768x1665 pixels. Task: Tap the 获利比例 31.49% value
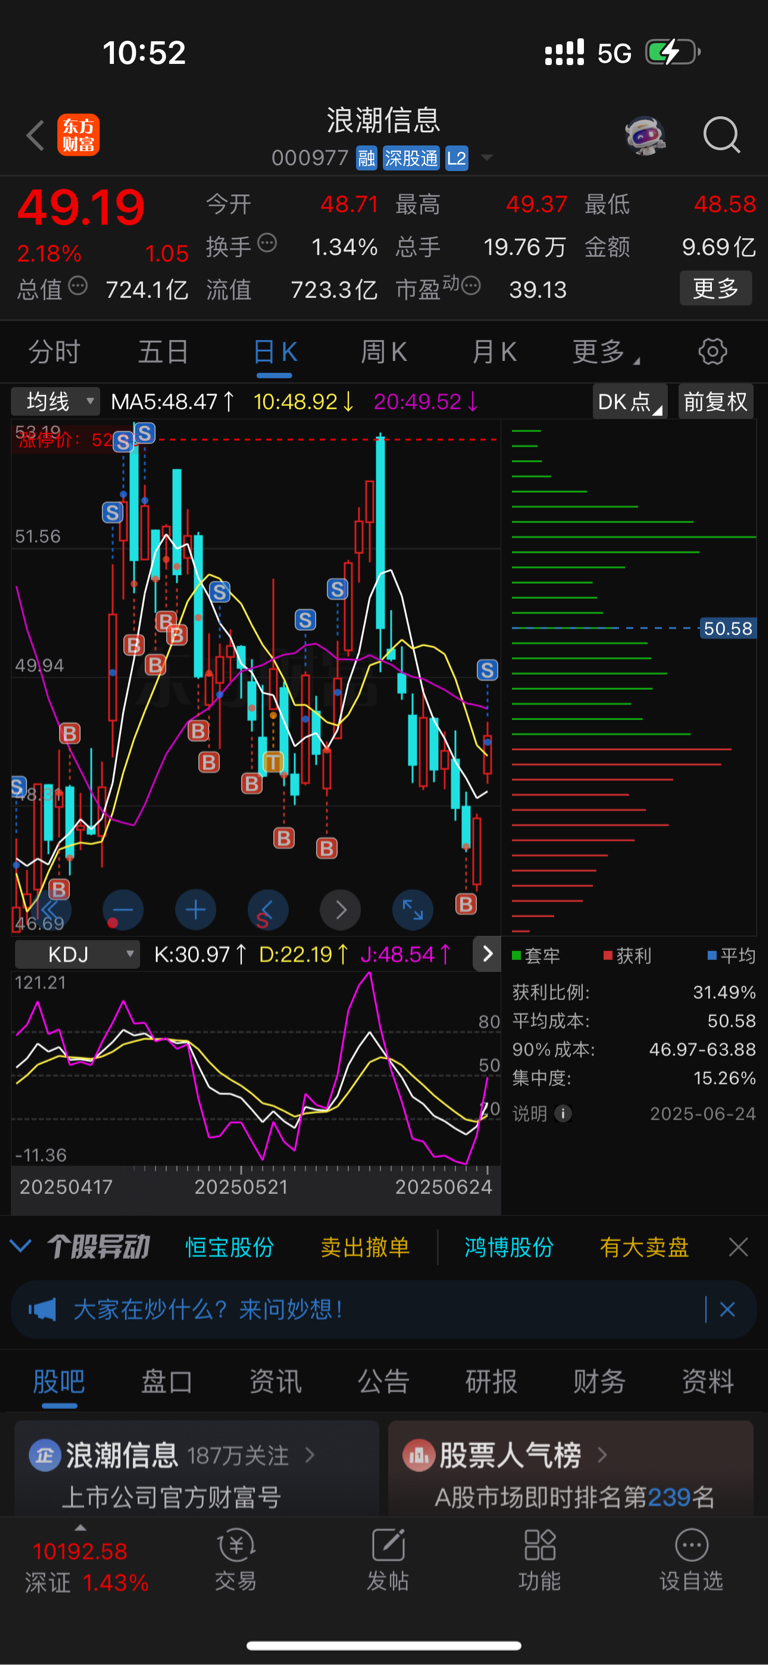[x=724, y=992]
